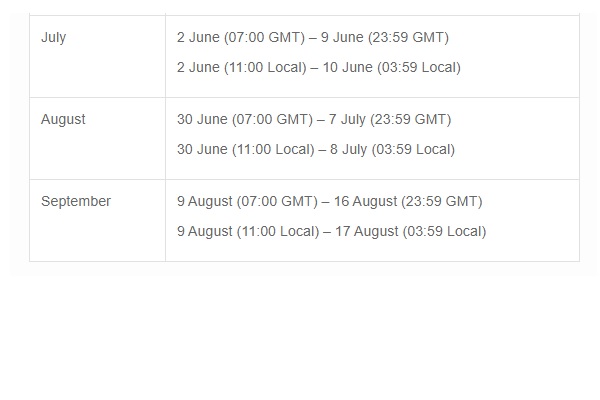Click the August row's date cell
600x400 pixels.
372,139
